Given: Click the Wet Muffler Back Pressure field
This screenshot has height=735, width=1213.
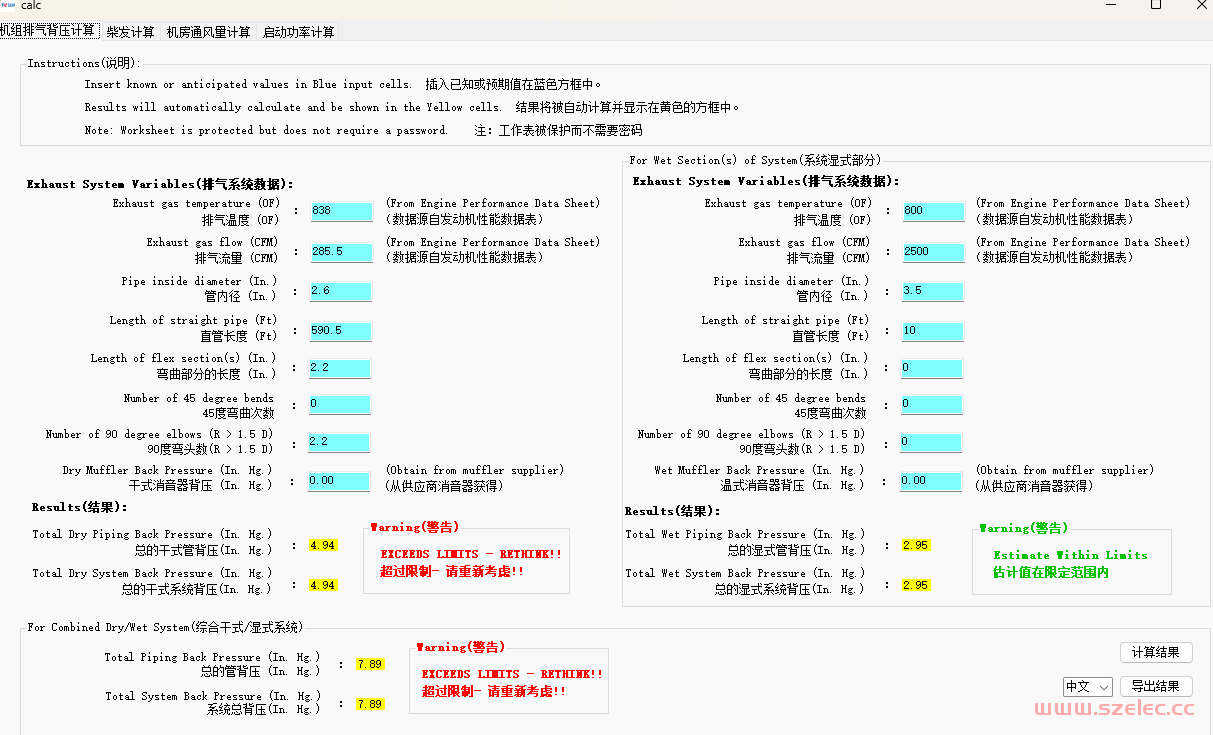Looking at the screenshot, I should tap(931, 481).
